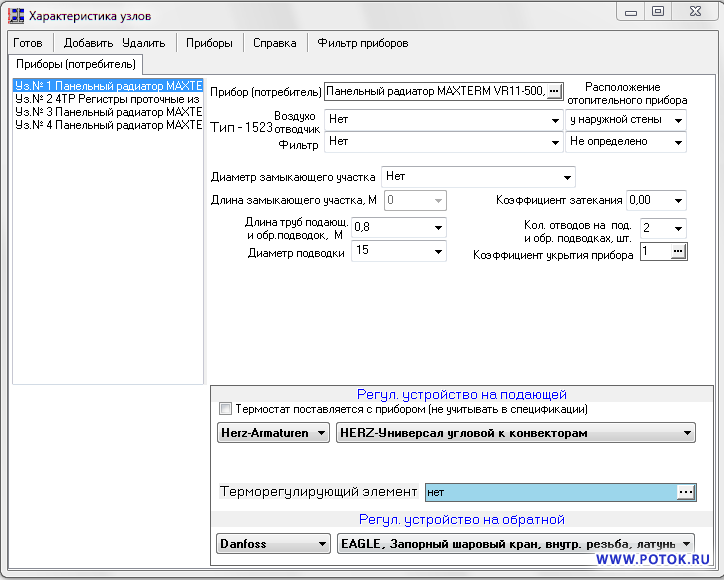Click ellipsis button for Коэффициент укрытия прибора

pyautogui.click(x=678, y=252)
